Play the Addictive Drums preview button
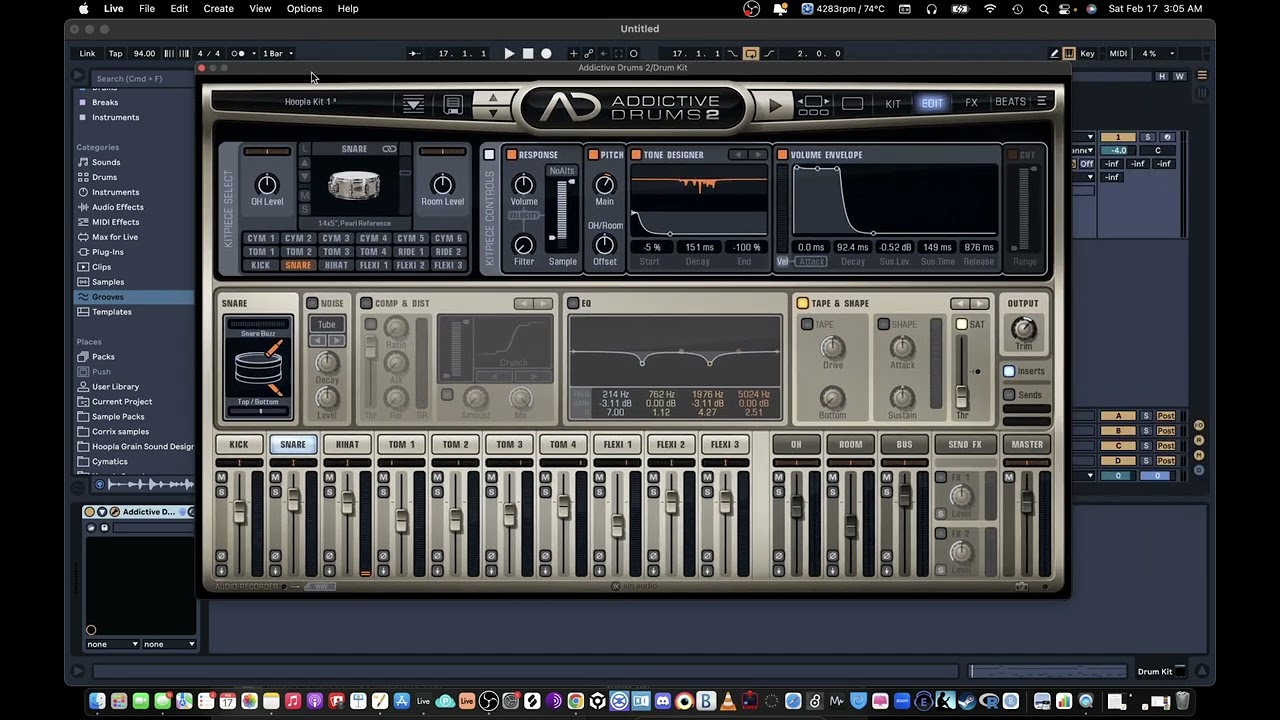The image size is (1280, 720). point(775,104)
